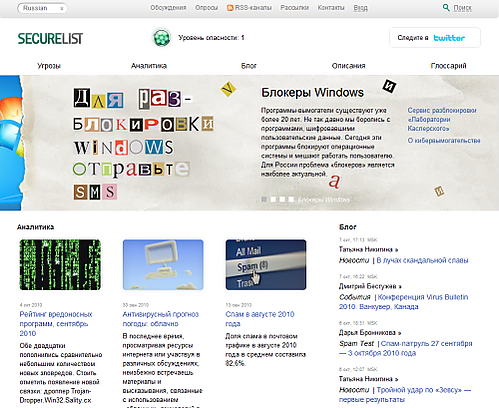Screen dimensions: 499x408
Task: Open 'Спам в августе 2010 года' article
Action: (x=260, y=319)
